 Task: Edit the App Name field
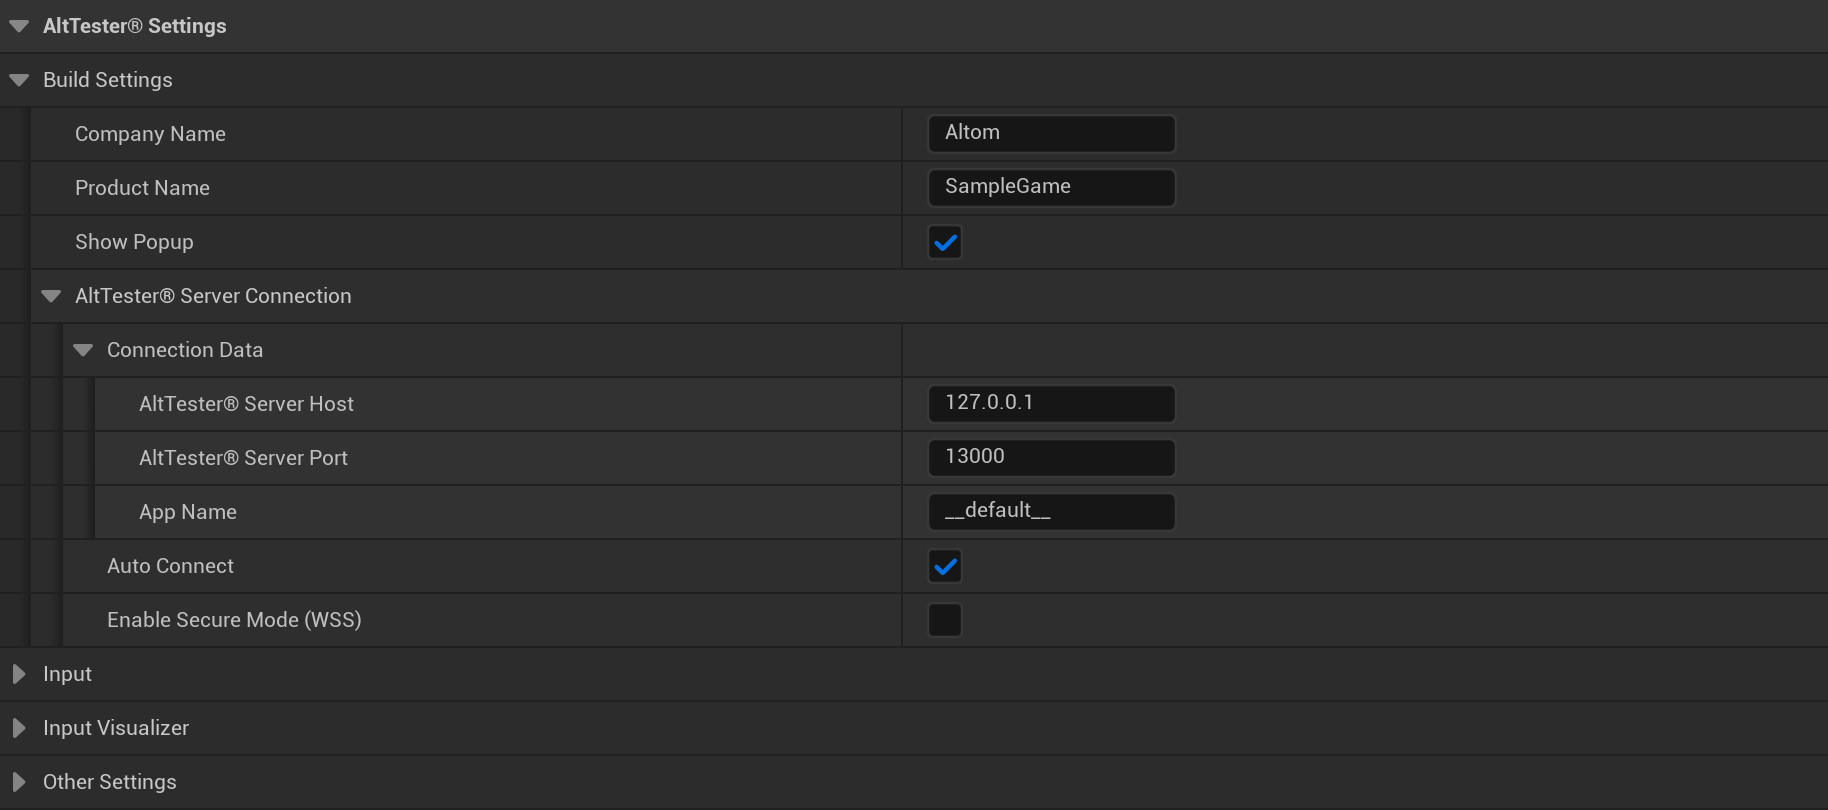(x=1052, y=511)
